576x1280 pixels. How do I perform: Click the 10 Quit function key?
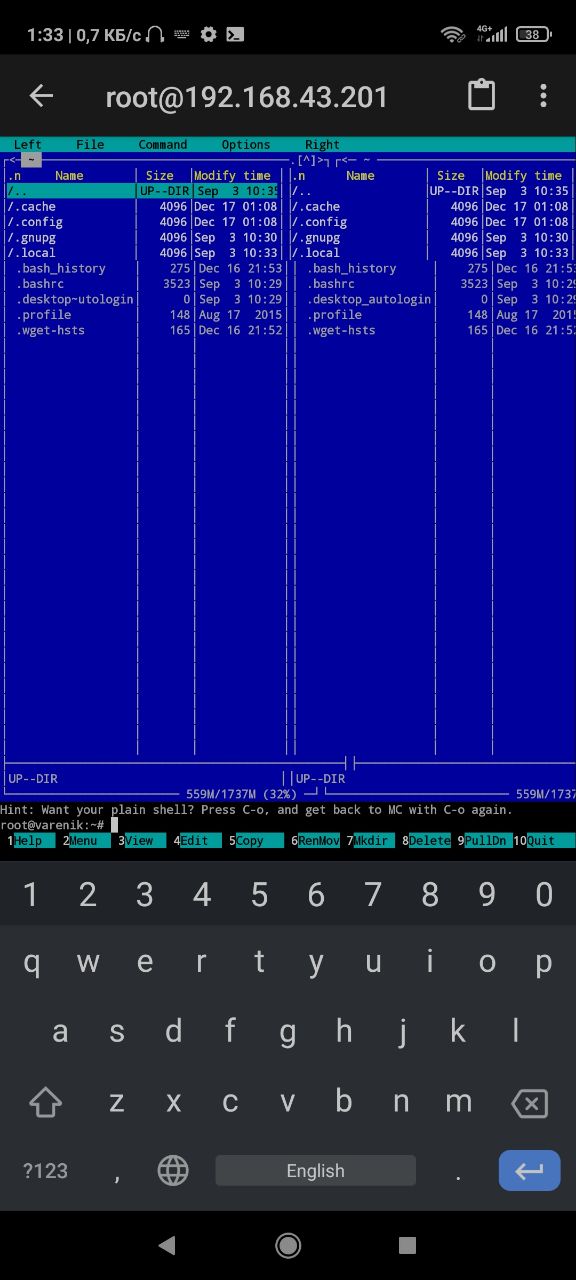pyautogui.click(x=545, y=841)
